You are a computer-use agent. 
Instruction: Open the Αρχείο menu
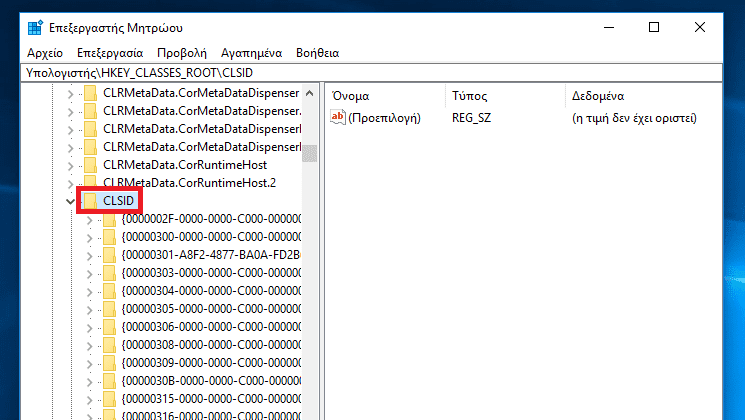[x=45, y=53]
